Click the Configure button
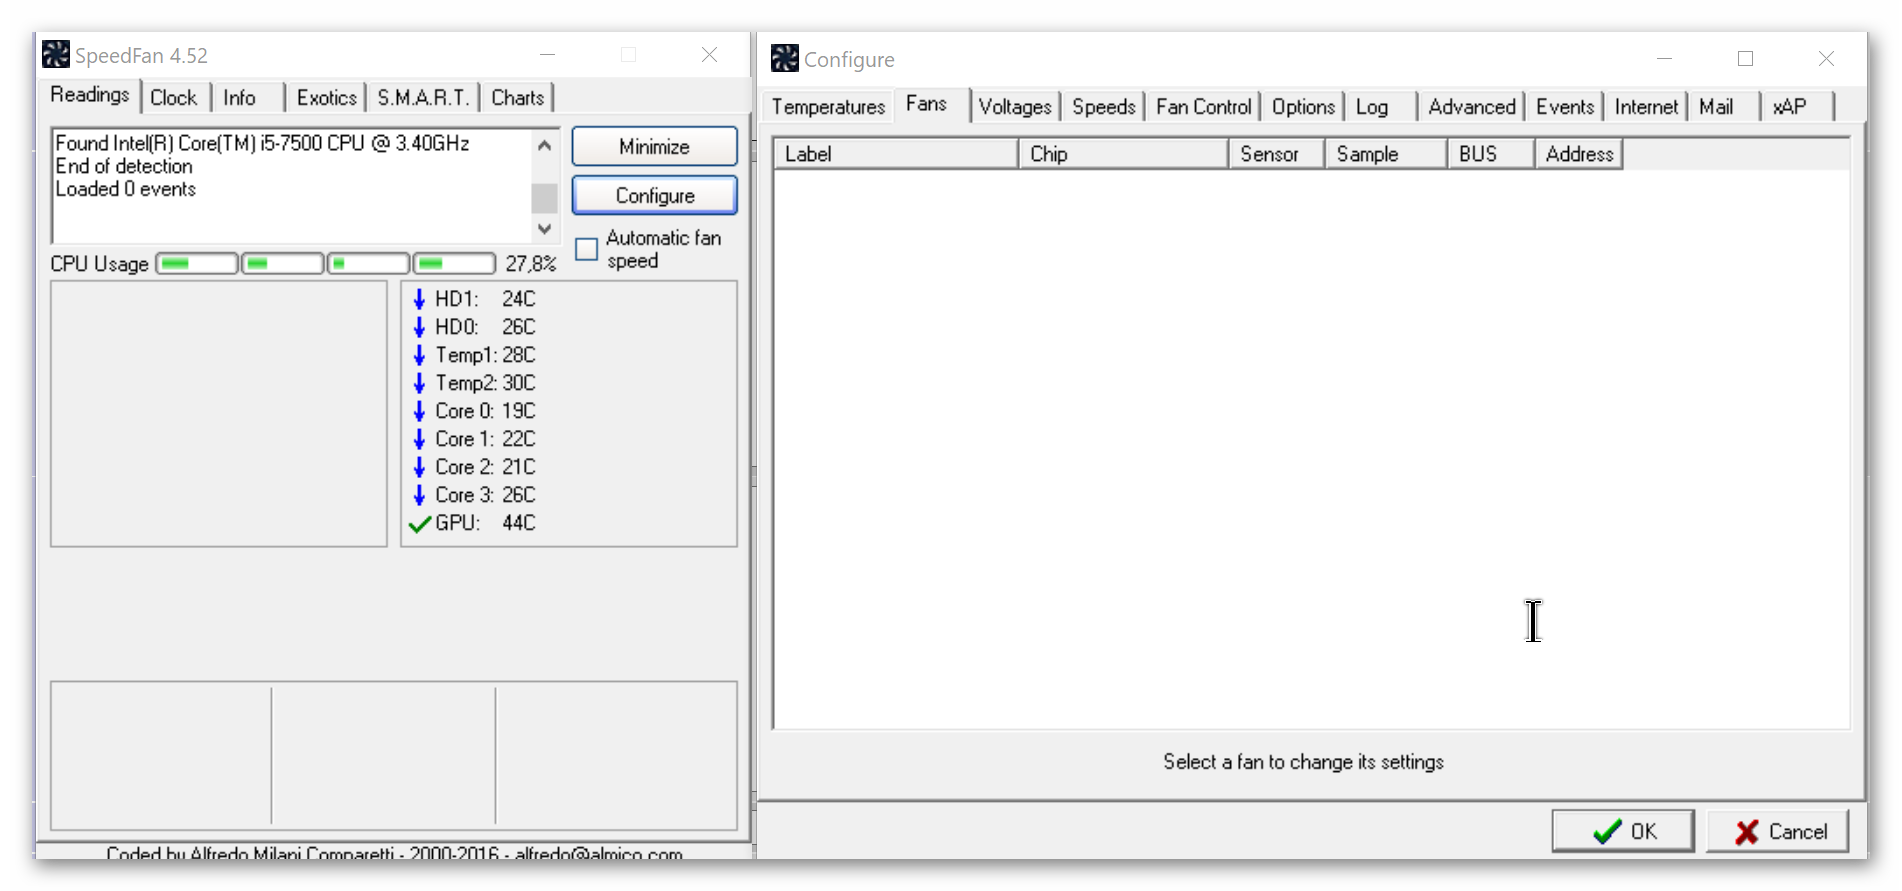The width and height of the screenshot is (1902, 891). coord(654,196)
